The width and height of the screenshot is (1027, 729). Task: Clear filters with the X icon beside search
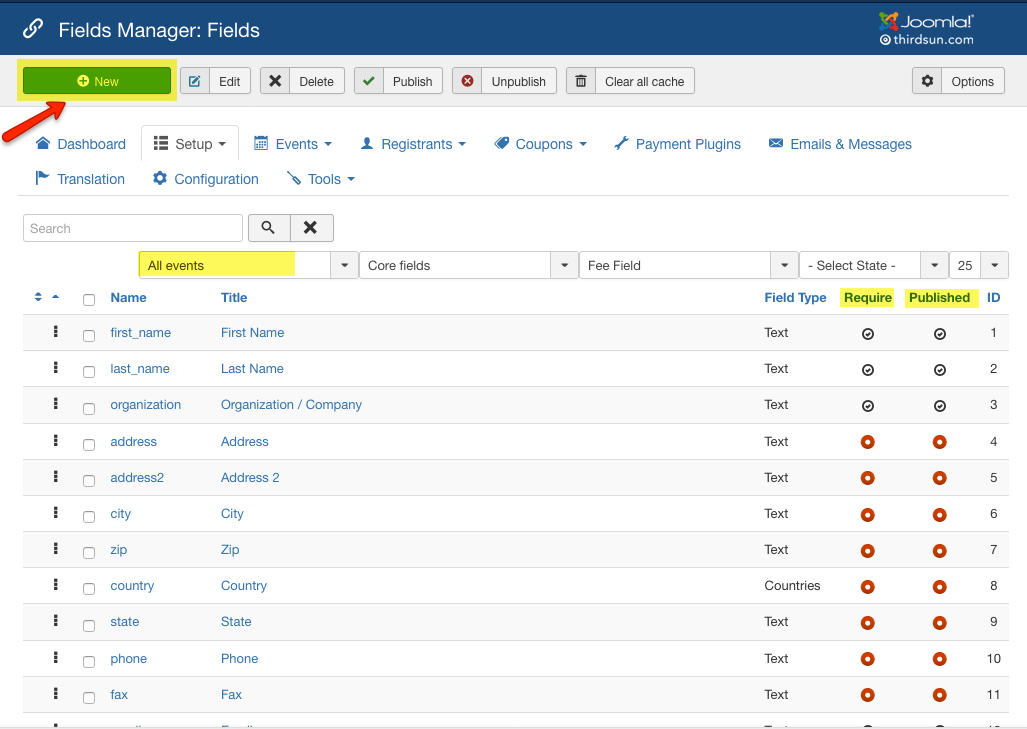coord(310,228)
